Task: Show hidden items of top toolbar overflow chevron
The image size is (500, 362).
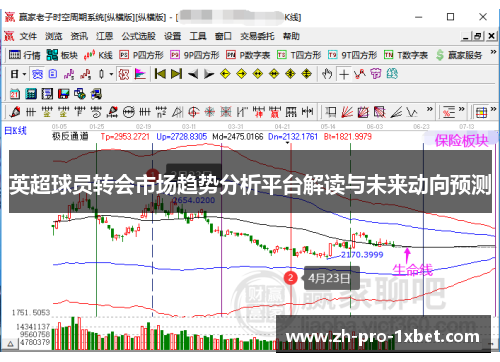Action: pyautogui.click(x=493, y=52)
